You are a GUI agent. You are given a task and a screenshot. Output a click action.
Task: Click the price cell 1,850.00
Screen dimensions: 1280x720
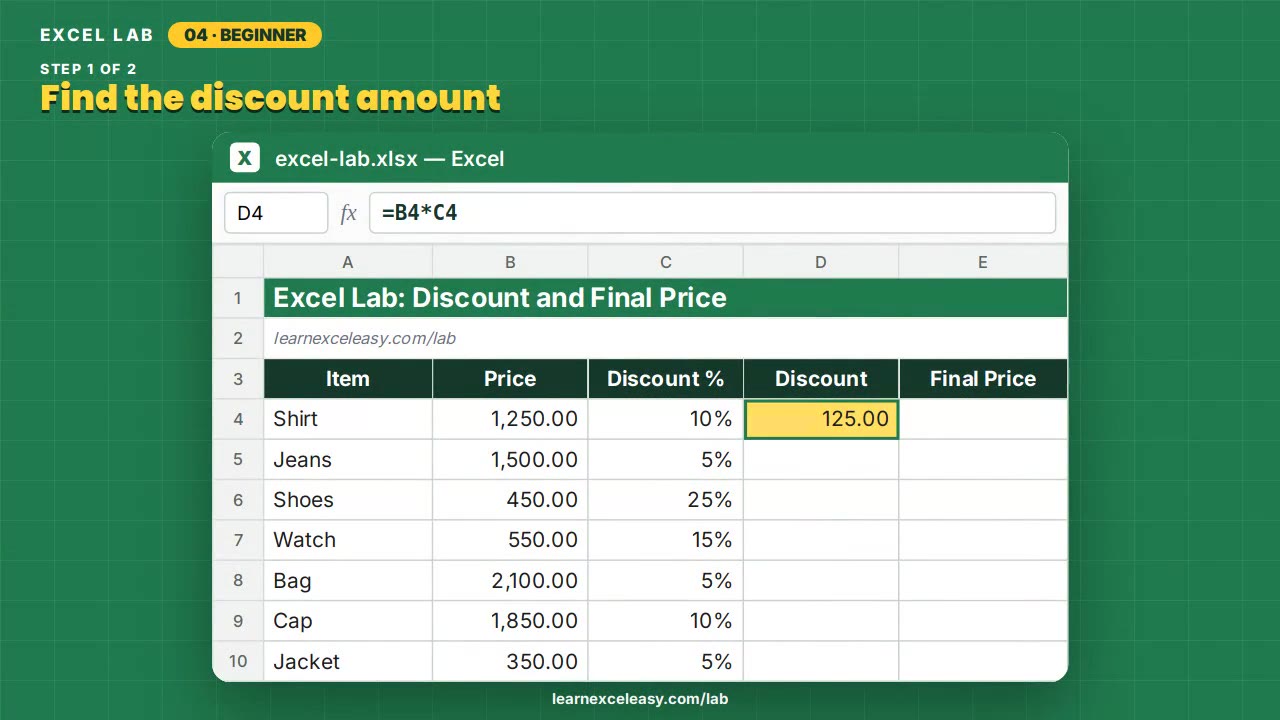[510, 621]
